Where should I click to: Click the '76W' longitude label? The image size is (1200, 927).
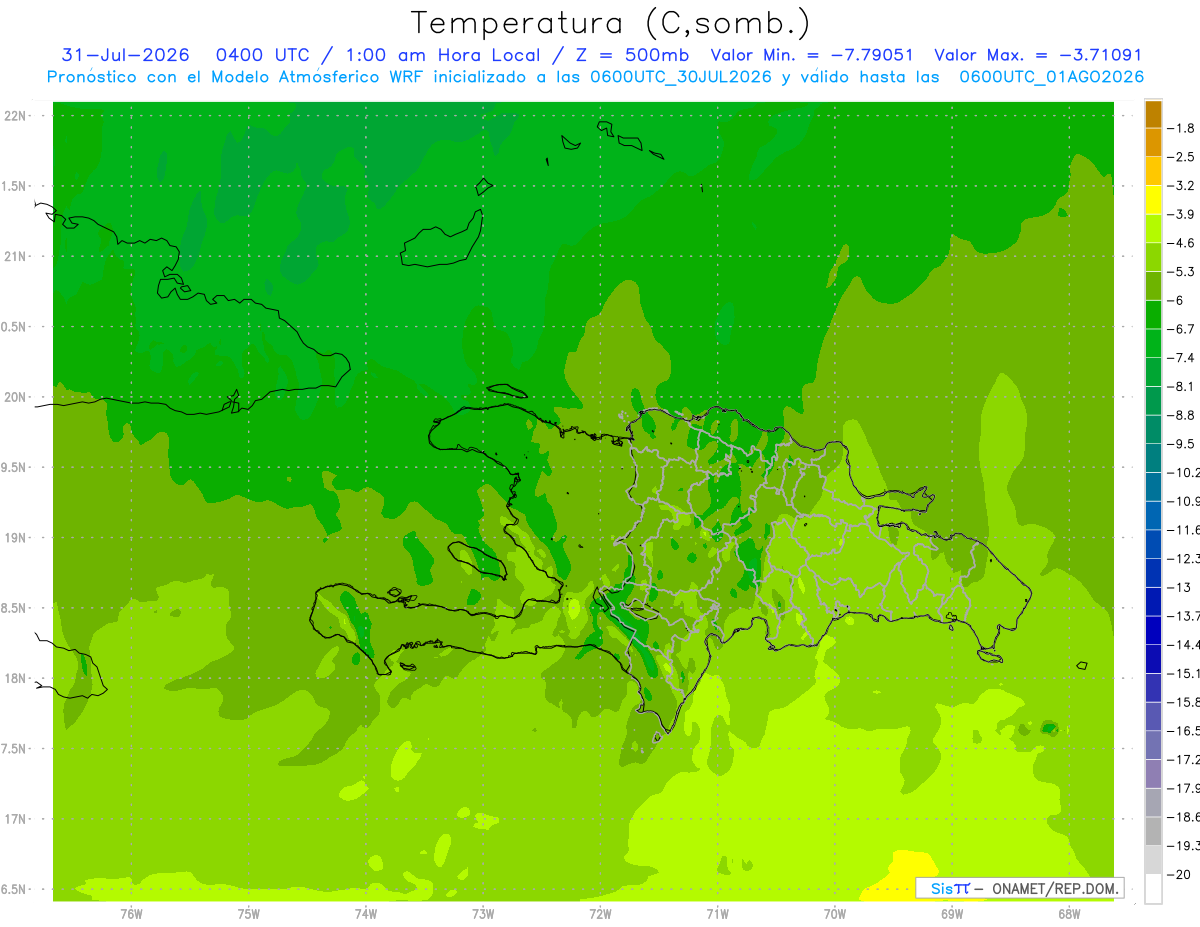pyautogui.click(x=131, y=913)
